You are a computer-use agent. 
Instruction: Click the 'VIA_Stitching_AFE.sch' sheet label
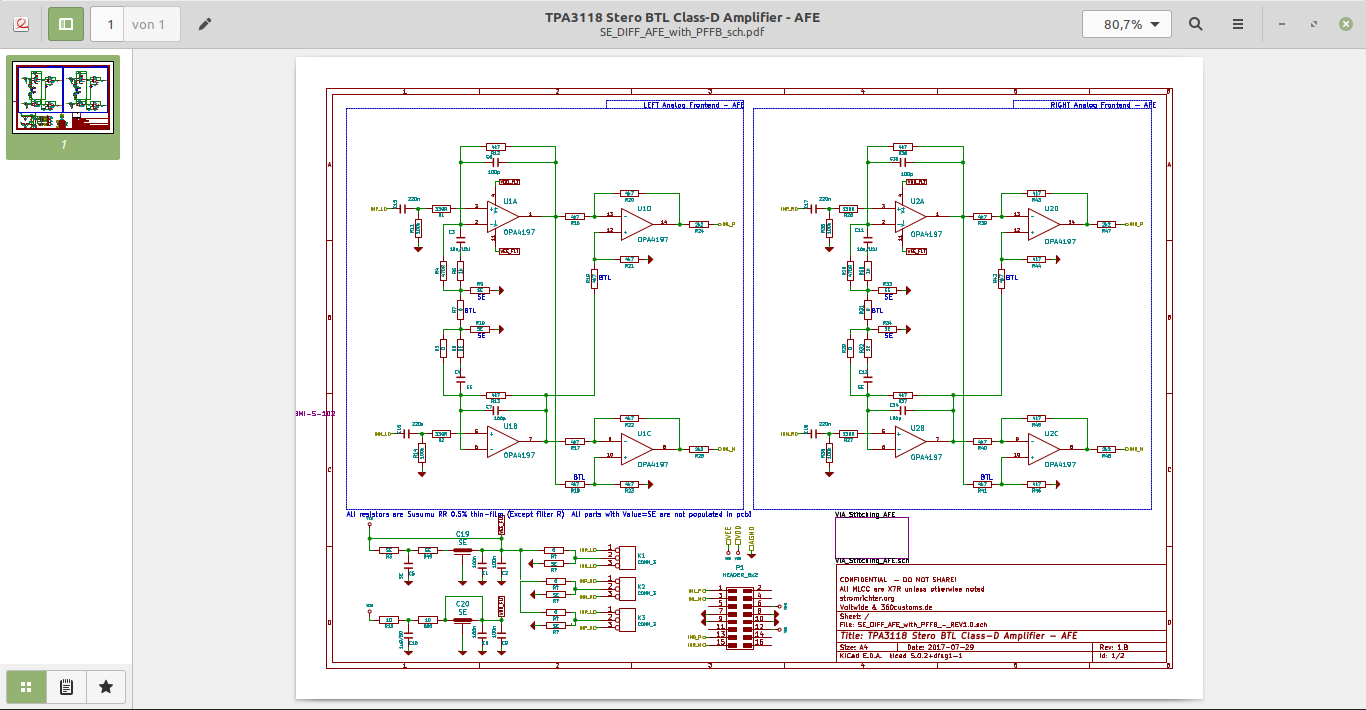pos(872,561)
